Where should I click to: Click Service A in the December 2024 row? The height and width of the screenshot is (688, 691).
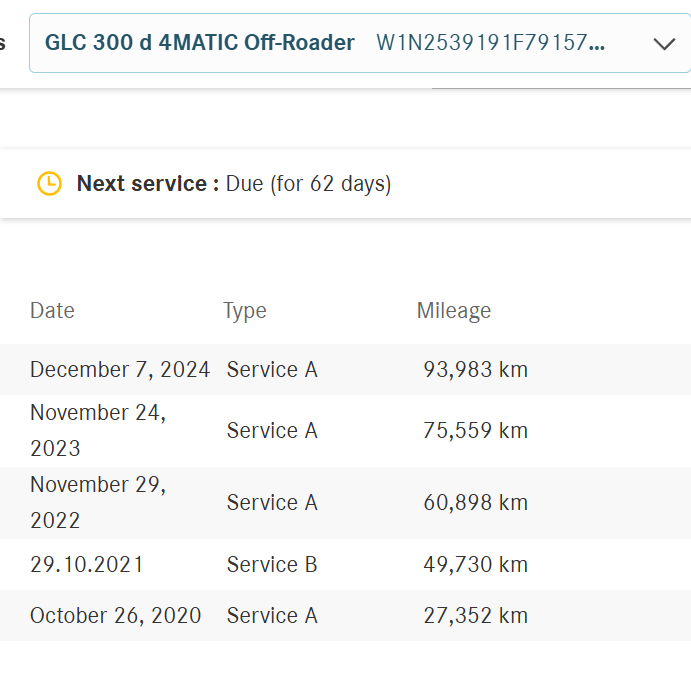272,369
